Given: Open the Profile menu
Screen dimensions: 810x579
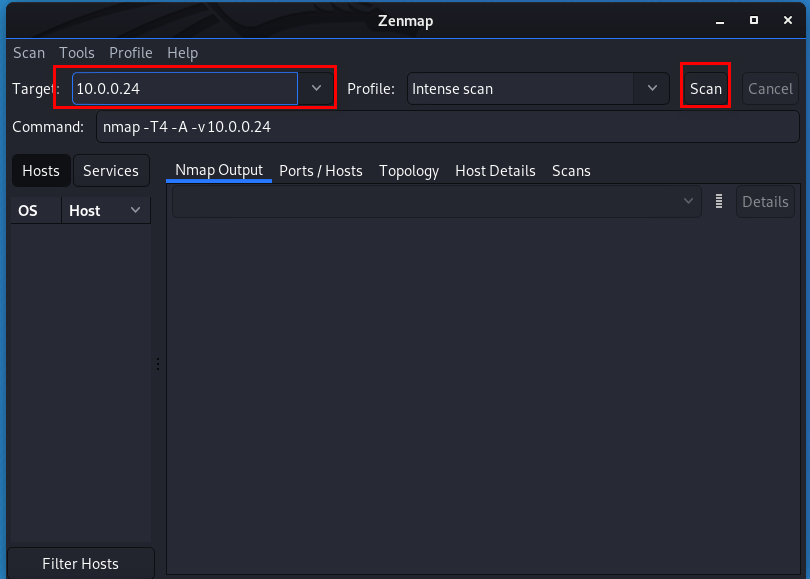Looking at the screenshot, I should click(131, 53).
